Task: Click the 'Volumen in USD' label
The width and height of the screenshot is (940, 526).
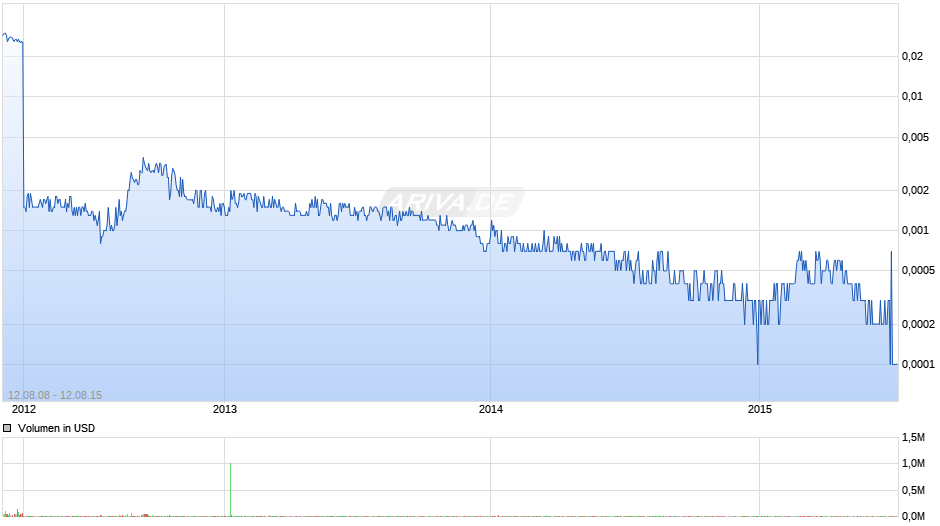Action: tap(56, 428)
